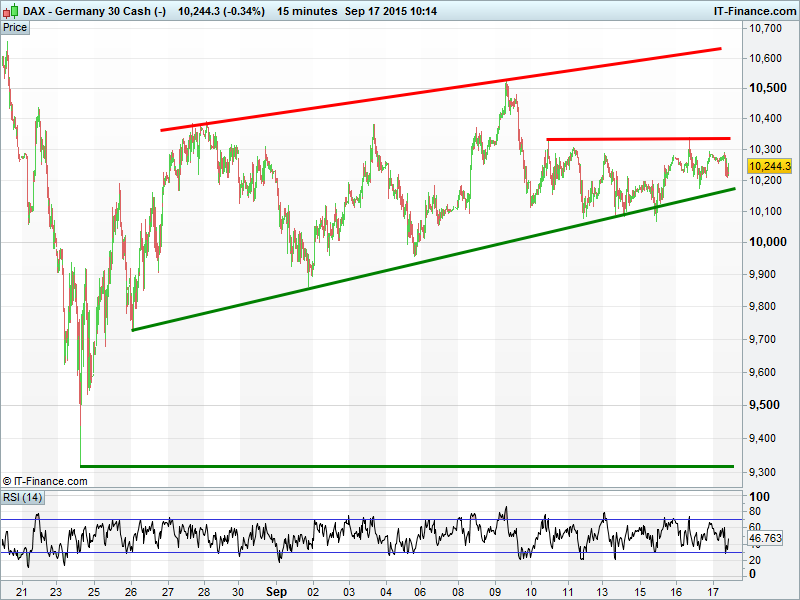Click the 10,000 level on price axis
Image resolution: width=800 pixels, height=600 pixels.
coord(765,242)
